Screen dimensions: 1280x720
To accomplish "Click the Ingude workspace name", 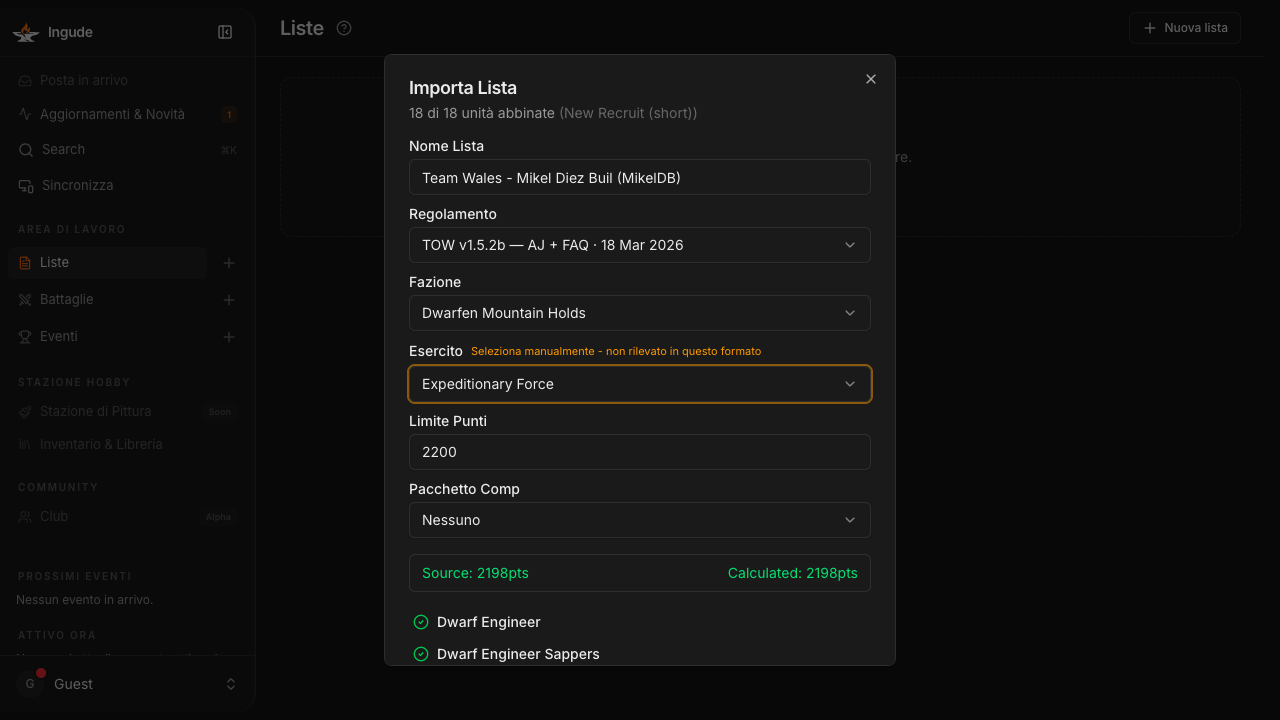I will click(x=70, y=32).
